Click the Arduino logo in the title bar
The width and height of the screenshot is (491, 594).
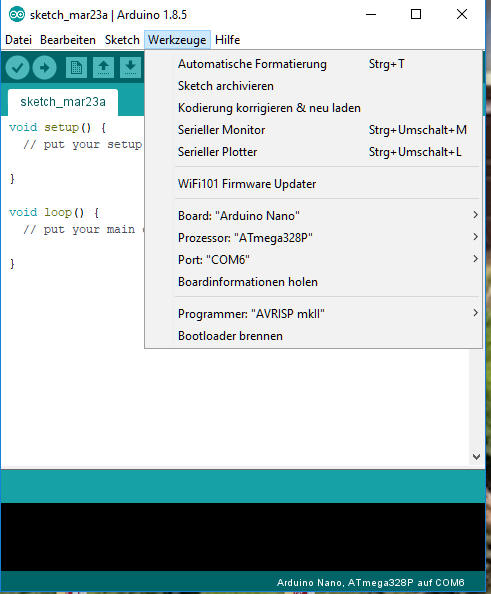point(17,15)
